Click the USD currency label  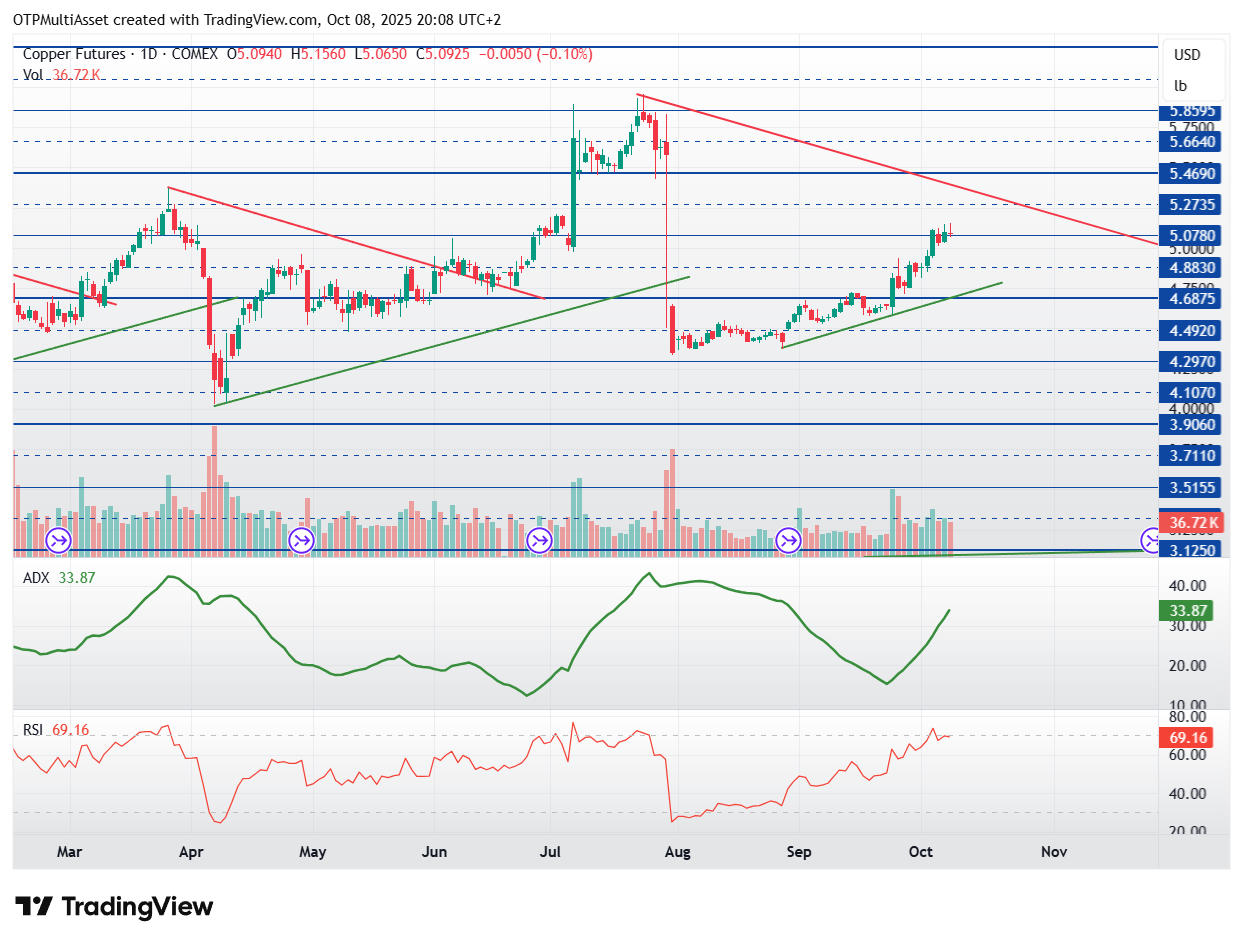(x=1187, y=55)
